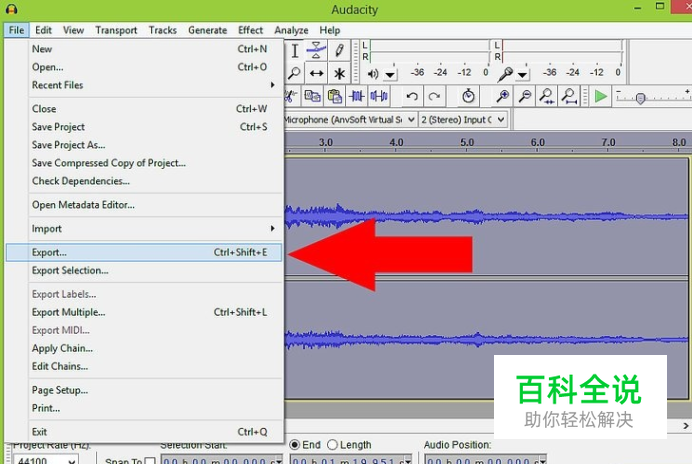Open the Transport menu

[x=116, y=30]
